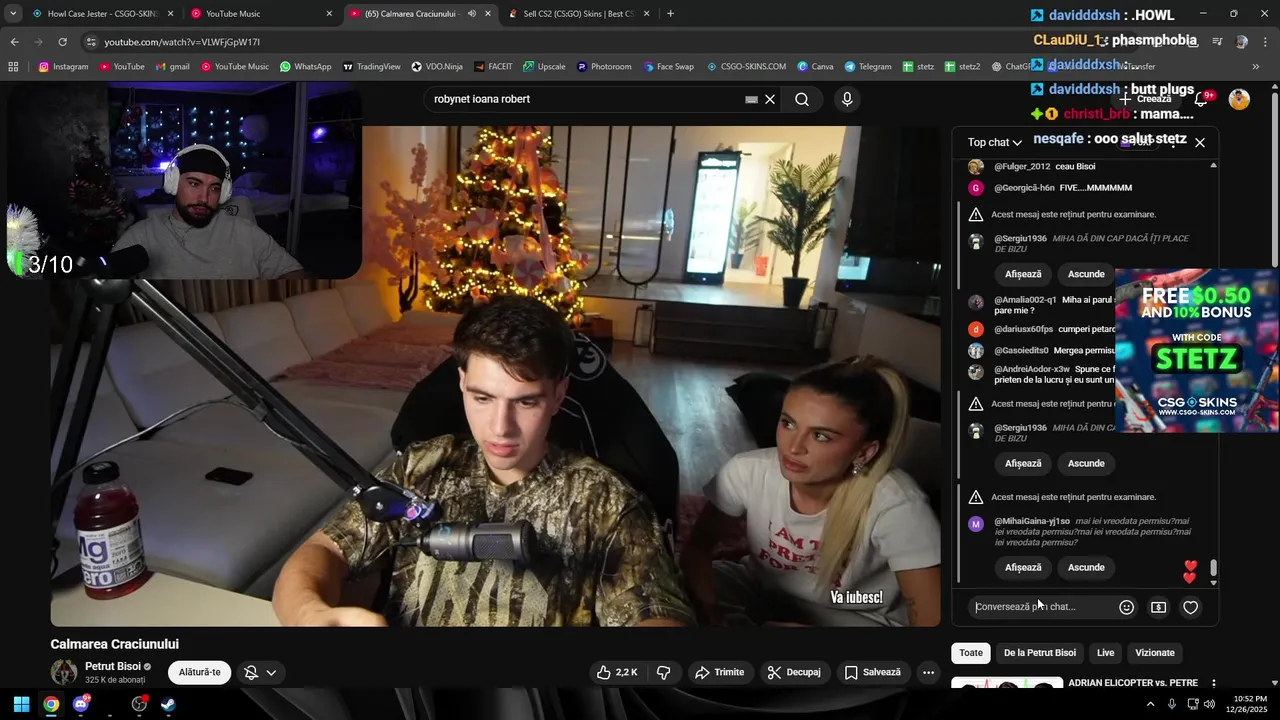This screenshot has height=720, width=1280.
Task: Start voice search with the microphone icon
Action: (847, 99)
